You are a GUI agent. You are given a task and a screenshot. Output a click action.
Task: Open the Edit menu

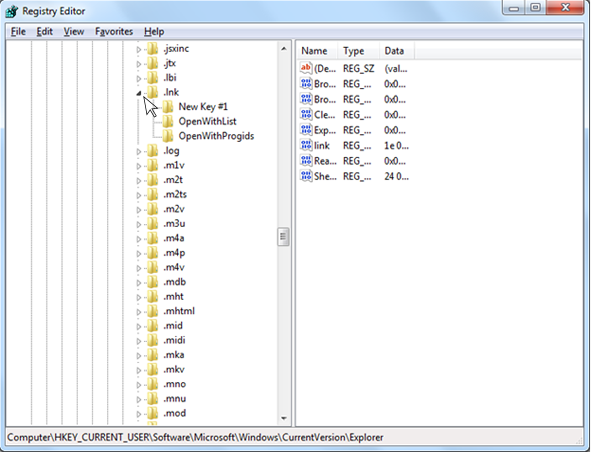pos(44,32)
